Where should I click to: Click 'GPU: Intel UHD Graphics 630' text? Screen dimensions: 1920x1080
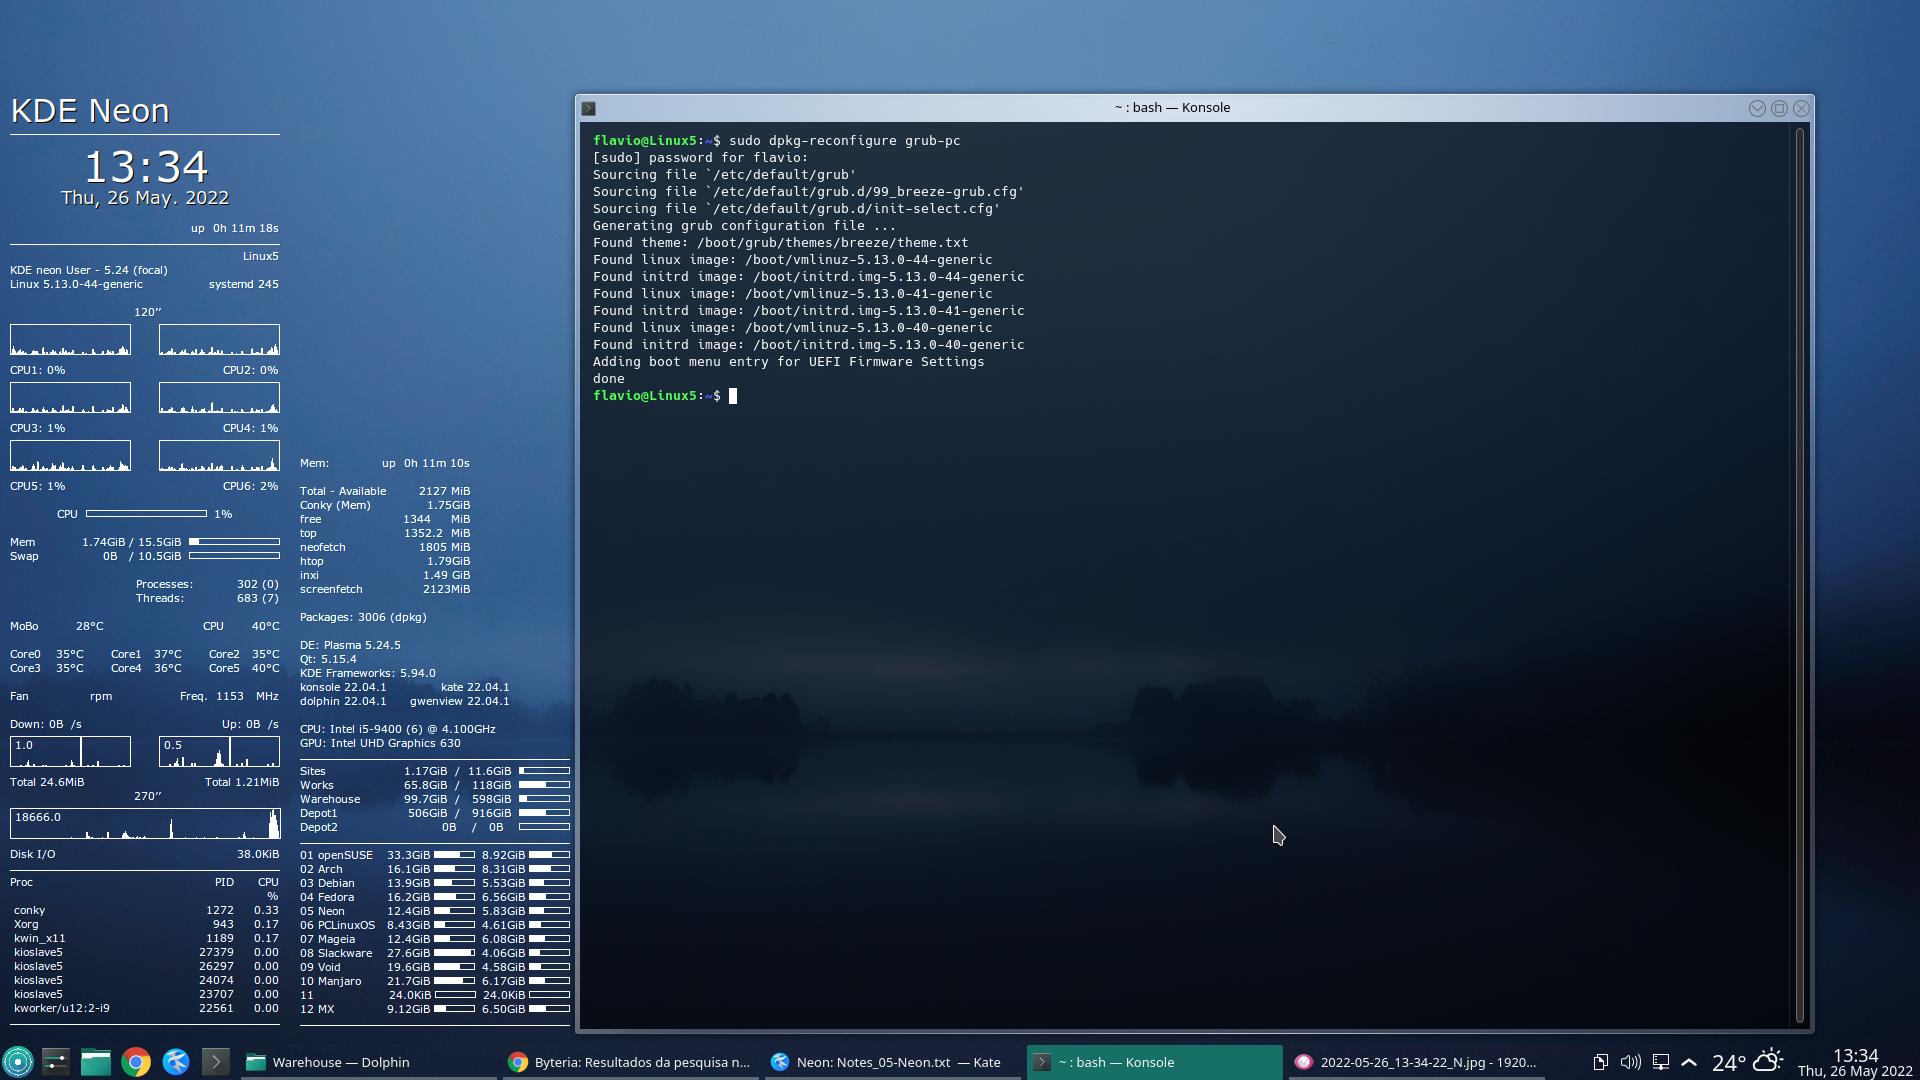click(x=380, y=744)
